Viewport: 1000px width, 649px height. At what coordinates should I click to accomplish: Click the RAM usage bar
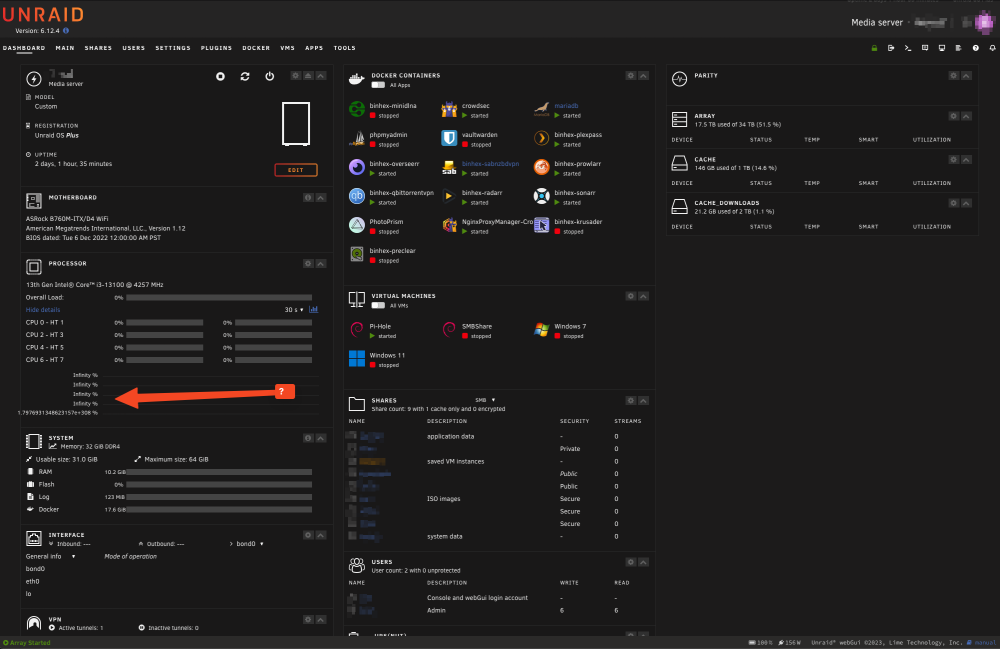coord(219,472)
